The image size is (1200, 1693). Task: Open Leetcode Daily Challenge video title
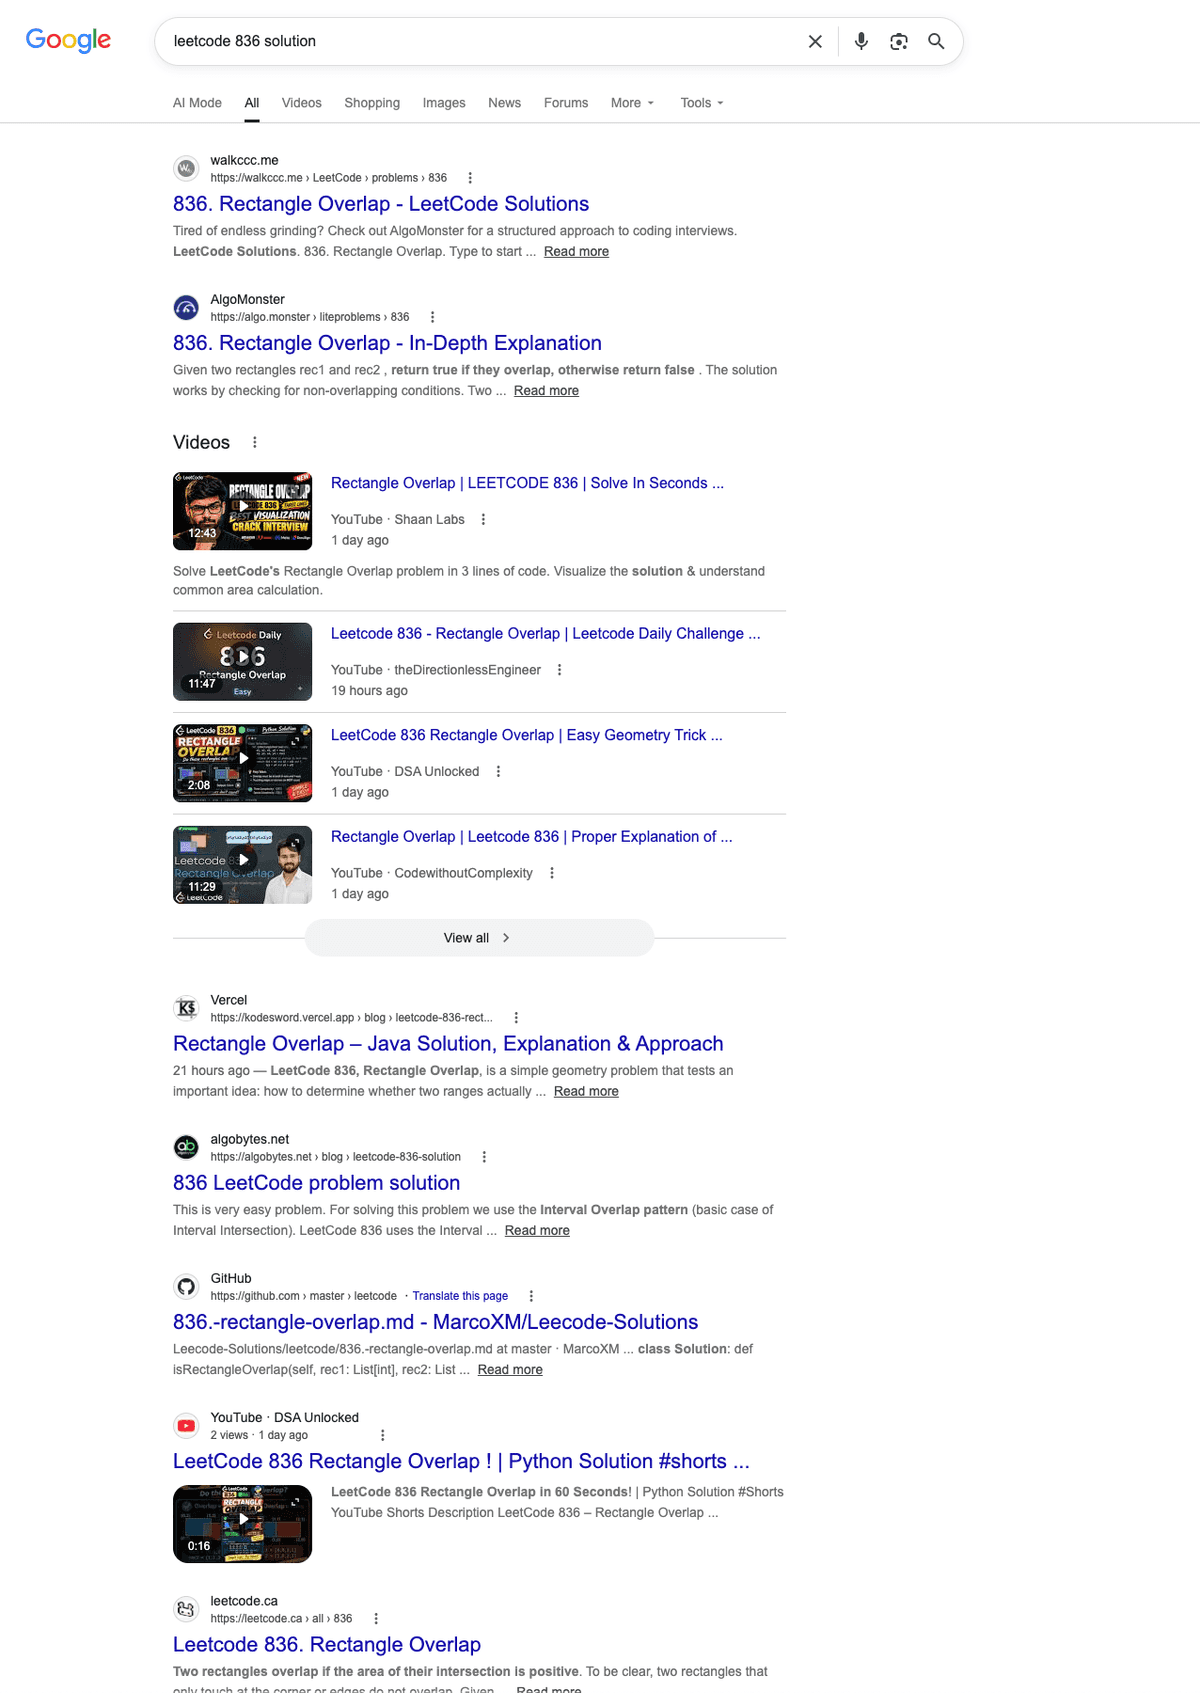(545, 634)
